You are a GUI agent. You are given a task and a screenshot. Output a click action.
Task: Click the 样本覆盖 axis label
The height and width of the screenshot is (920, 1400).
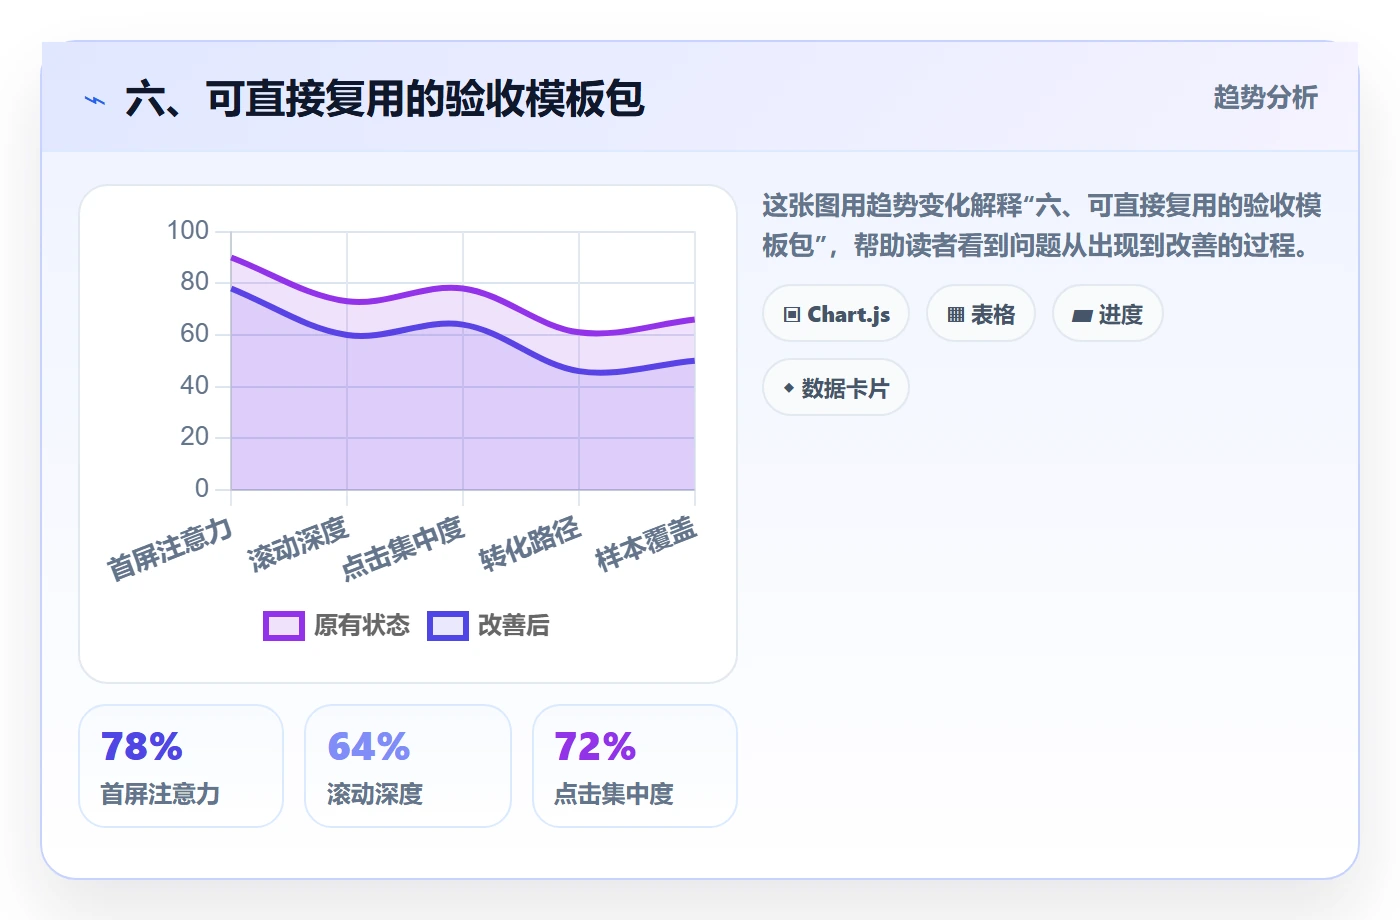[646, 544]
